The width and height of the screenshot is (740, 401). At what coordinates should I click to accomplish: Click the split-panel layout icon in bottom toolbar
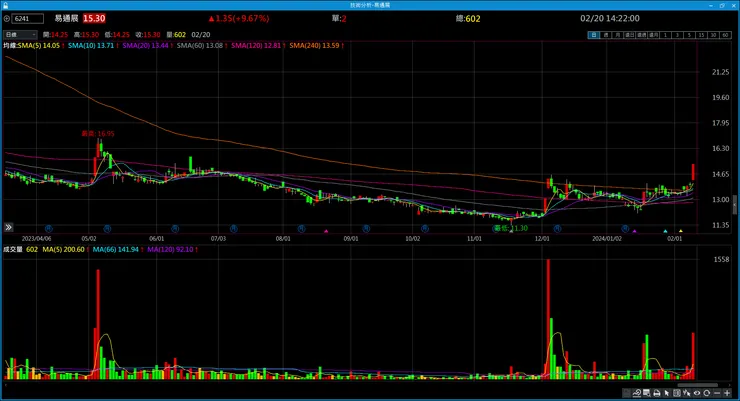point(677,393)
